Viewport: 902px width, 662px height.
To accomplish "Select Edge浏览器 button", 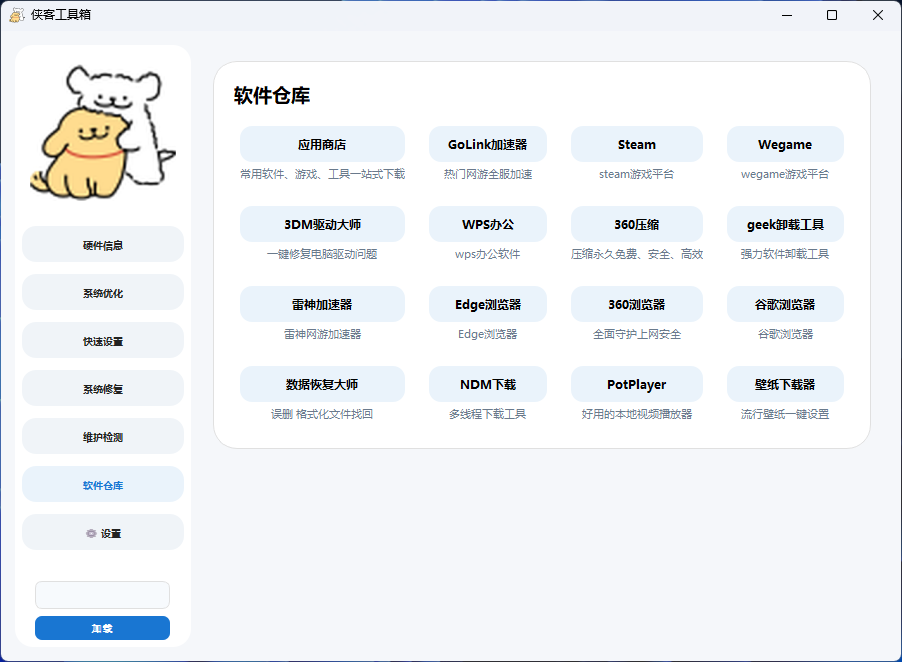I will coord(488,304).
